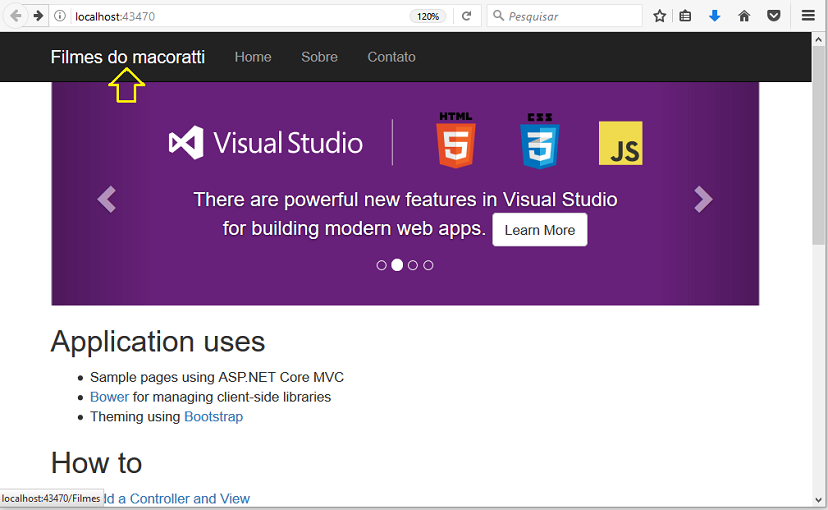Screen dimensions: 828x510
Task: Follow the Bower link
Action: point(109,397)
